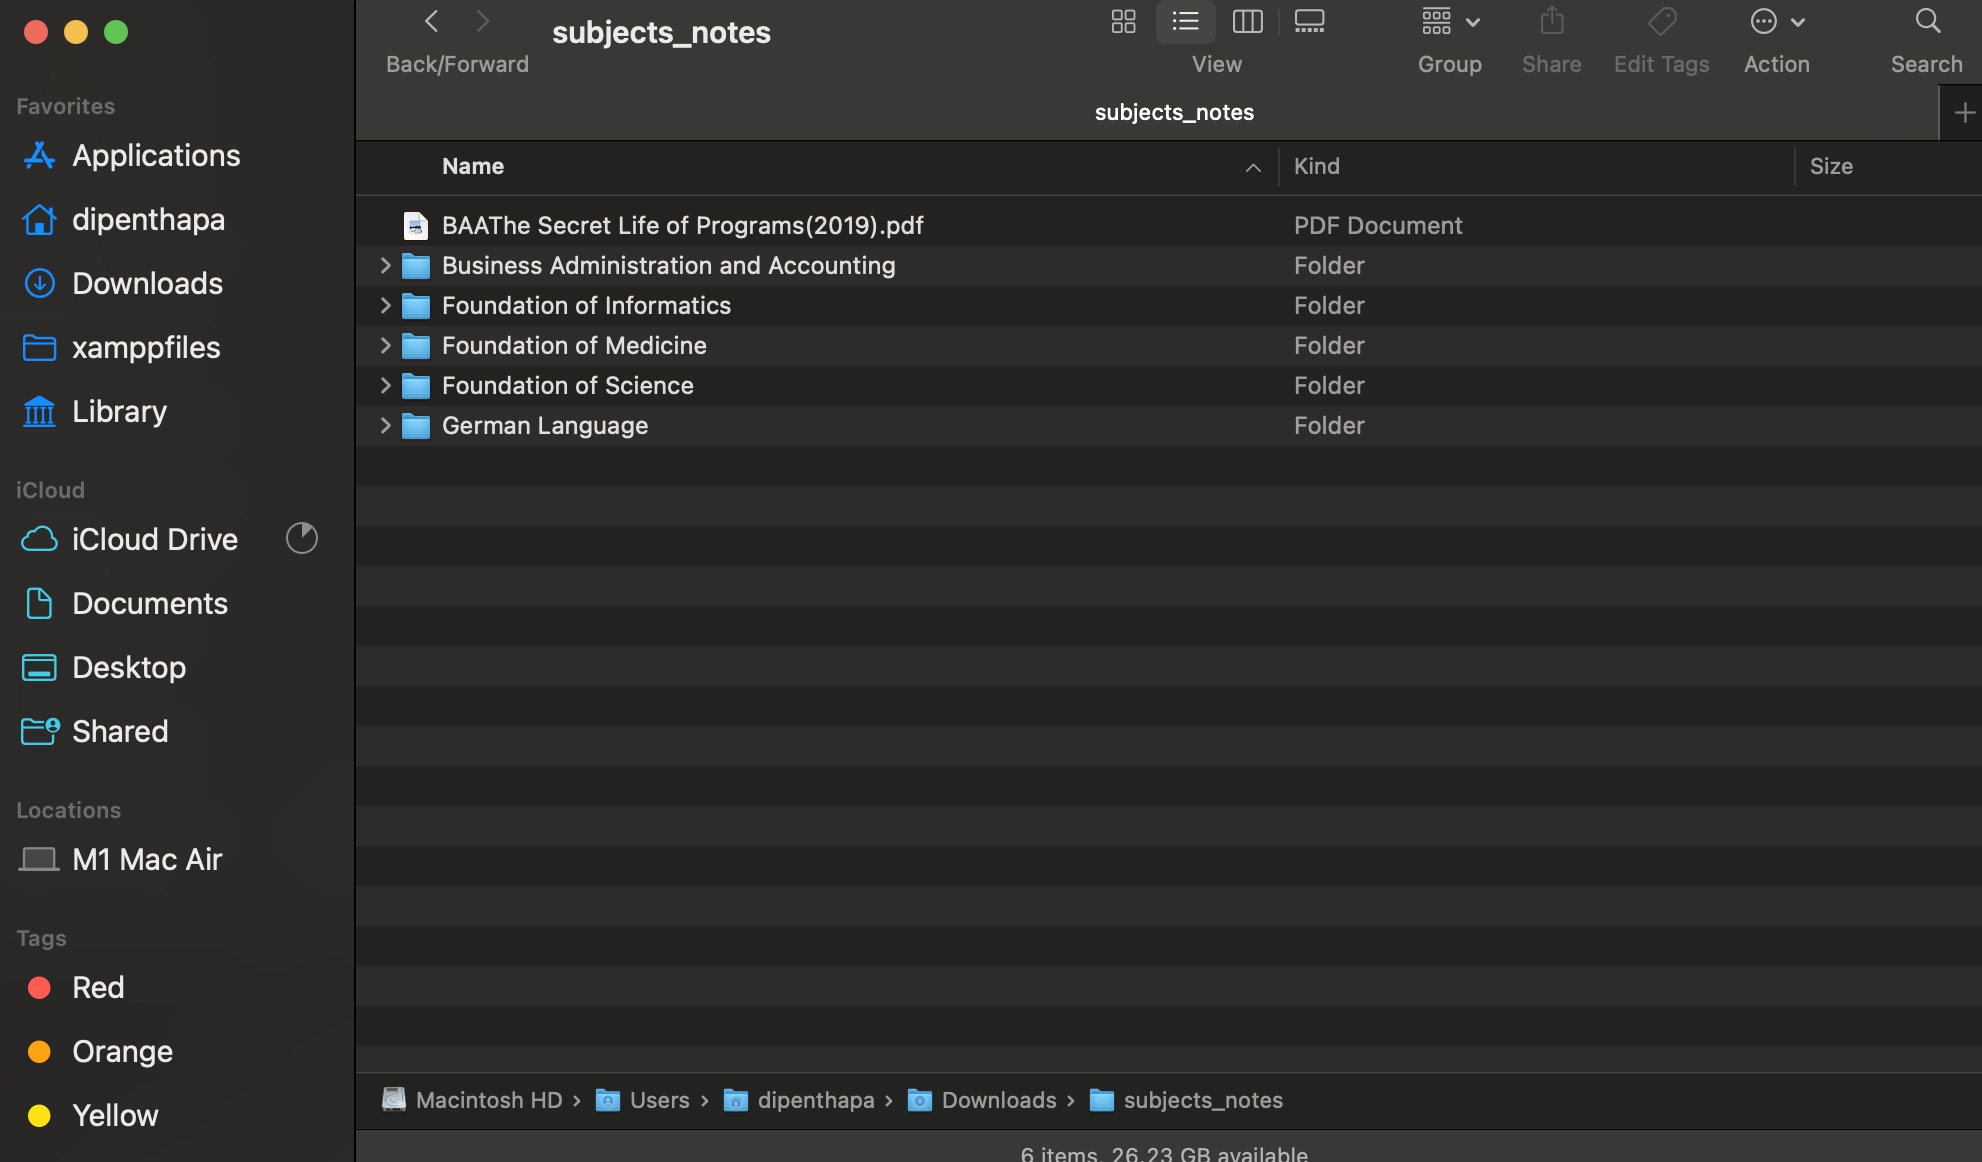The height and width of the screenshot is (1162, 1982).
Task: Open the Action menu
Action: click(1775, 21)
